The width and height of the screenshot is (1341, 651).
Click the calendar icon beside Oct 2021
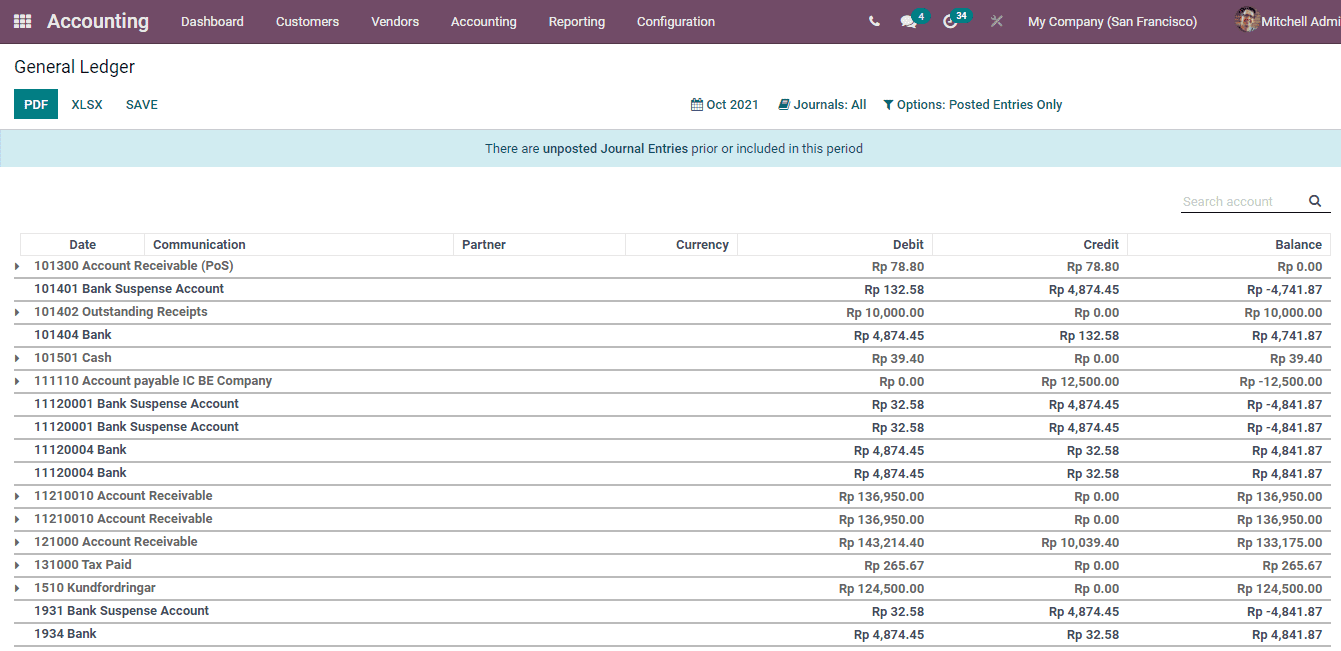tap(698, 104)
